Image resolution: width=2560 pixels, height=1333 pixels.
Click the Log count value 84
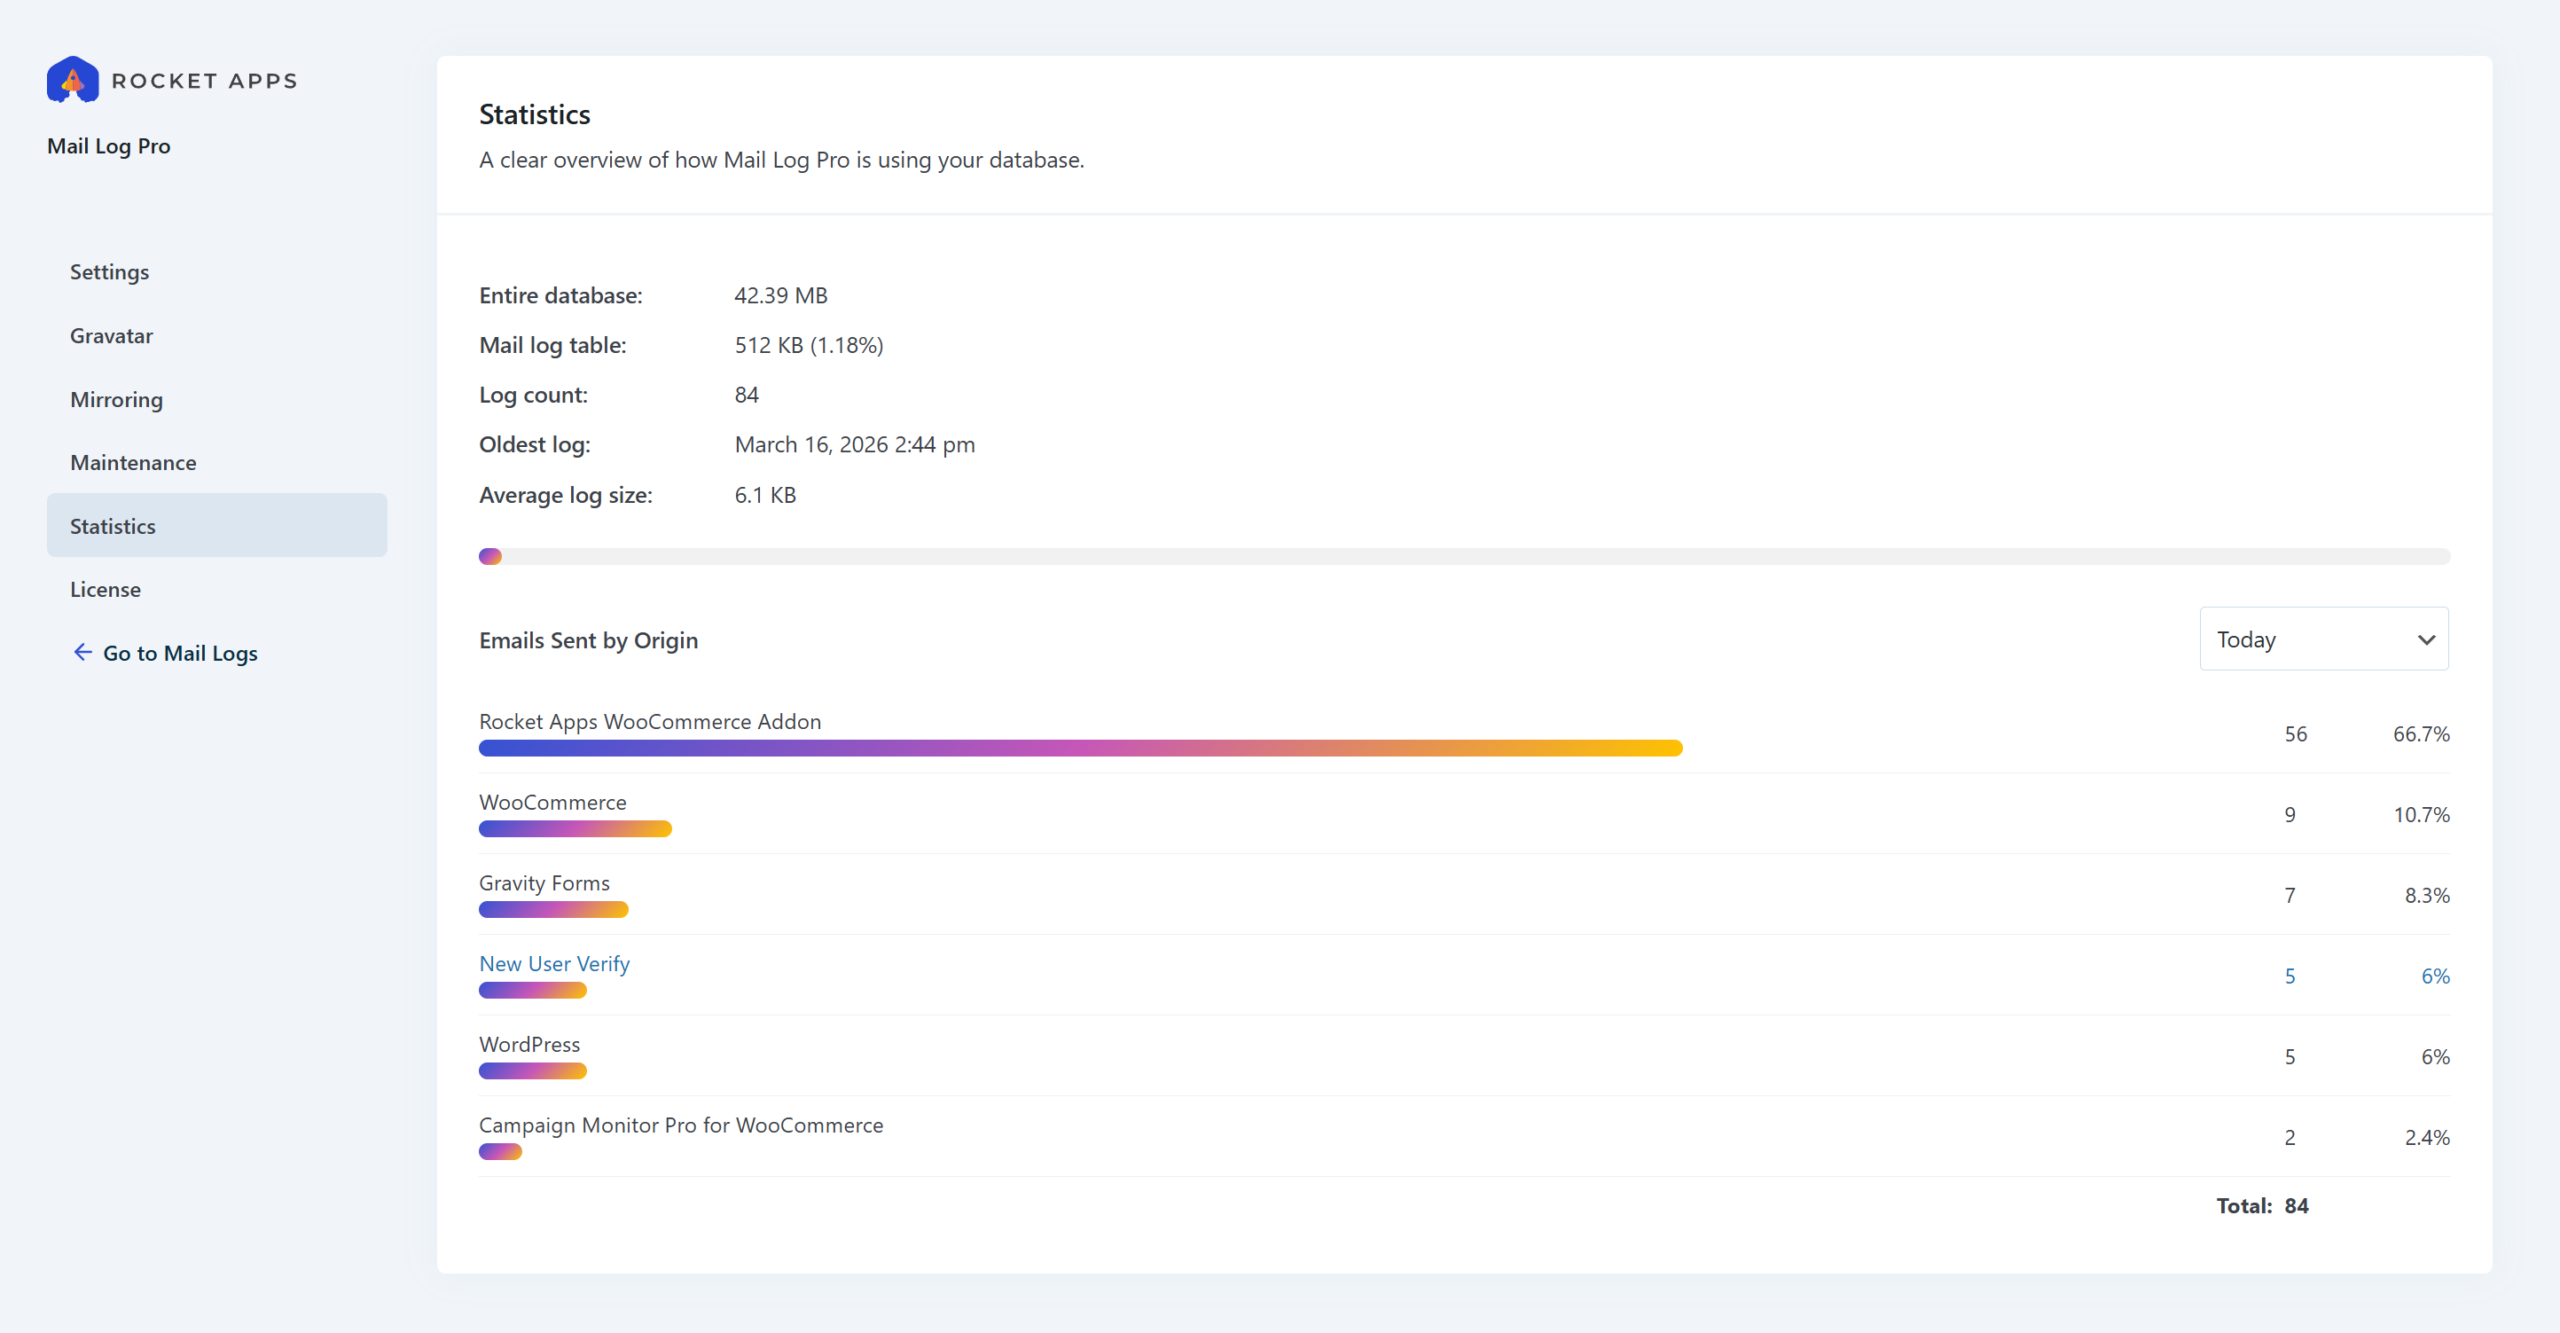coord(746,395)
